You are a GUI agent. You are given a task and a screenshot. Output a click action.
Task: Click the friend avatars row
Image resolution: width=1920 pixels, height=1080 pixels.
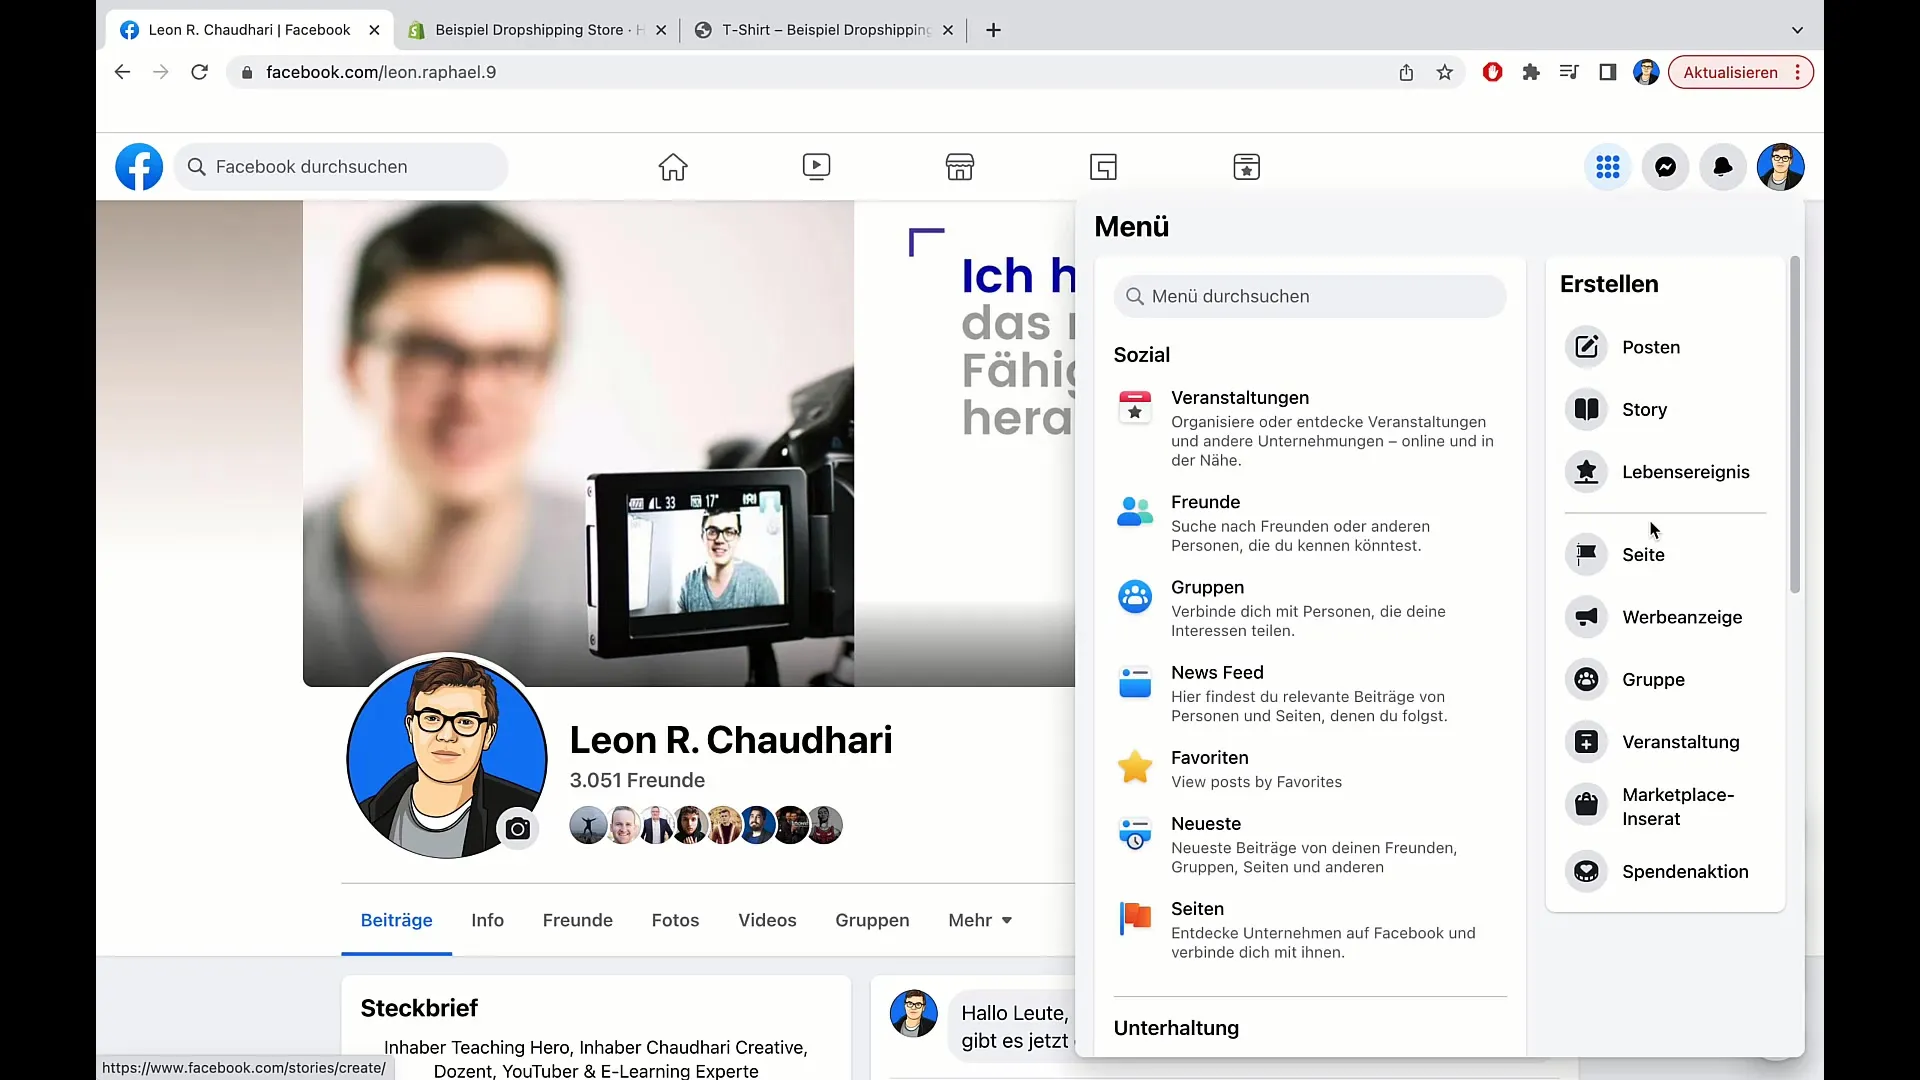click(x=706, y=825)
